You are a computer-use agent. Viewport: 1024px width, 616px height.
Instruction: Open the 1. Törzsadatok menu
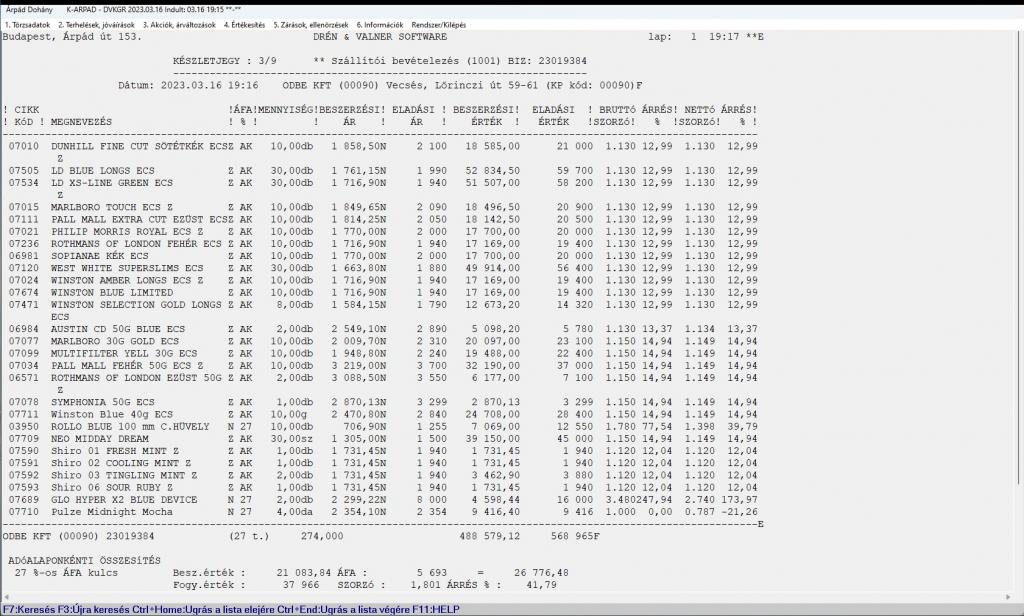28,24
